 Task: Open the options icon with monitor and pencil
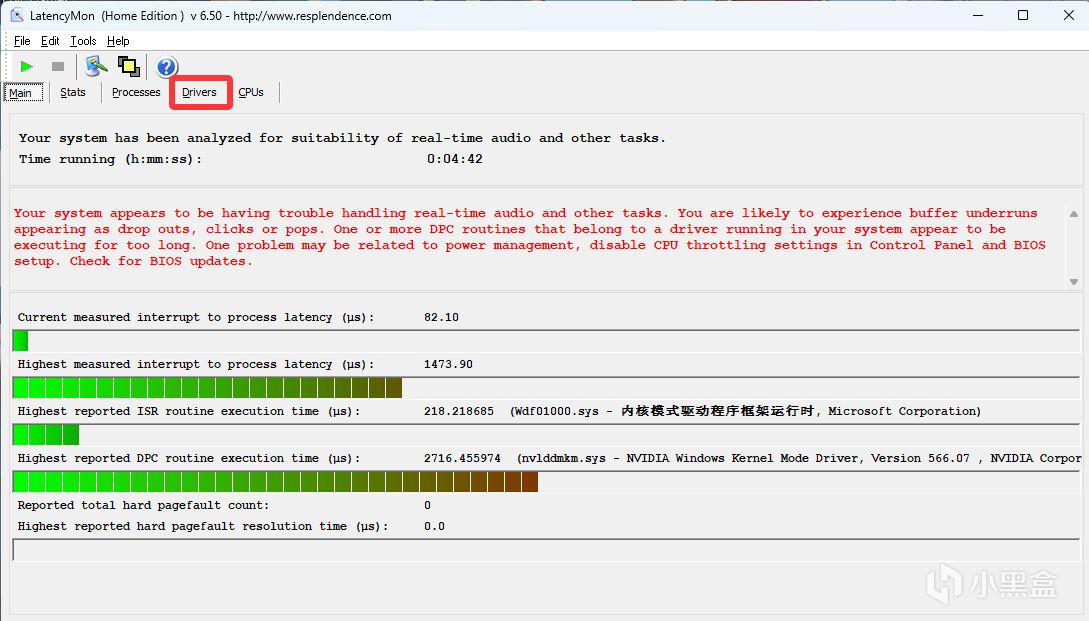(96, 66)
